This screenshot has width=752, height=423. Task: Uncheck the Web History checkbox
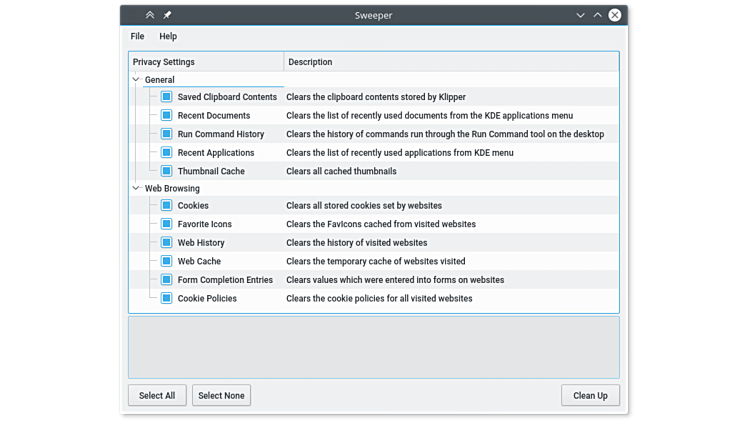167,243
